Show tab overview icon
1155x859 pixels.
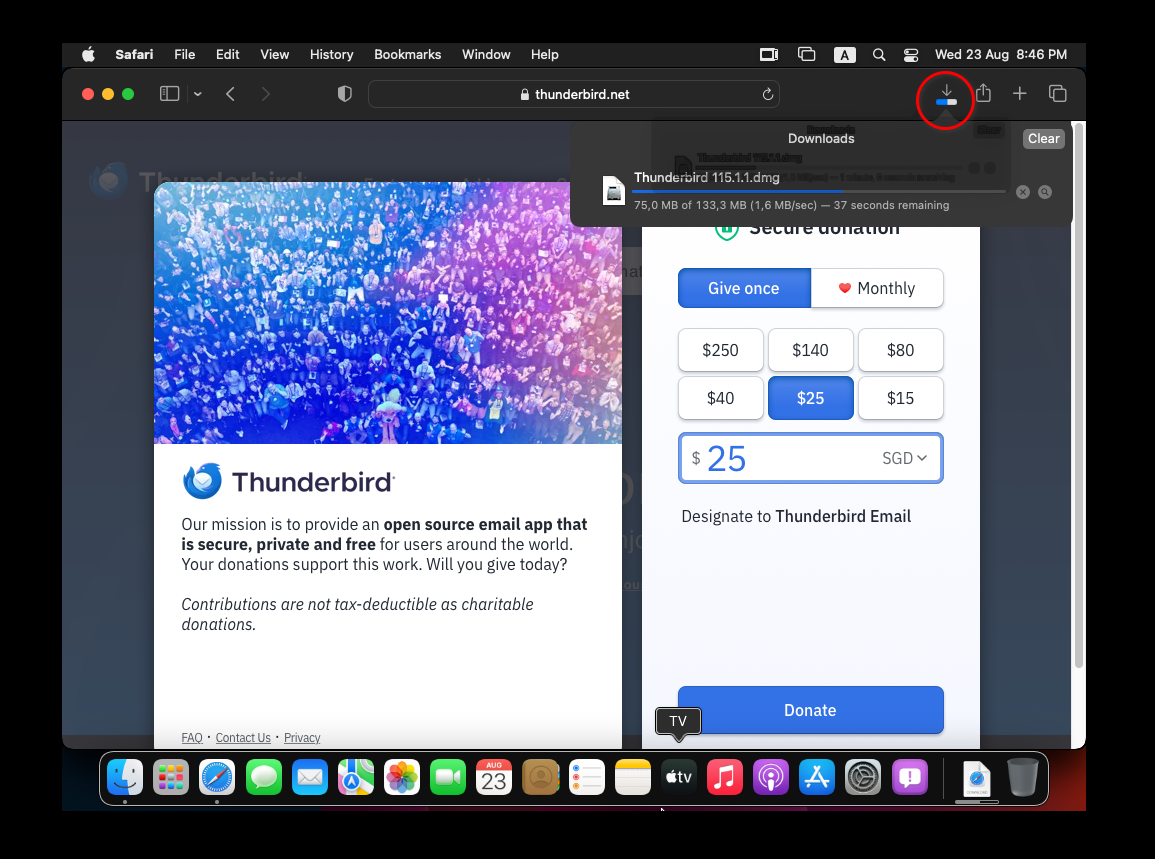coord(1057,94)
